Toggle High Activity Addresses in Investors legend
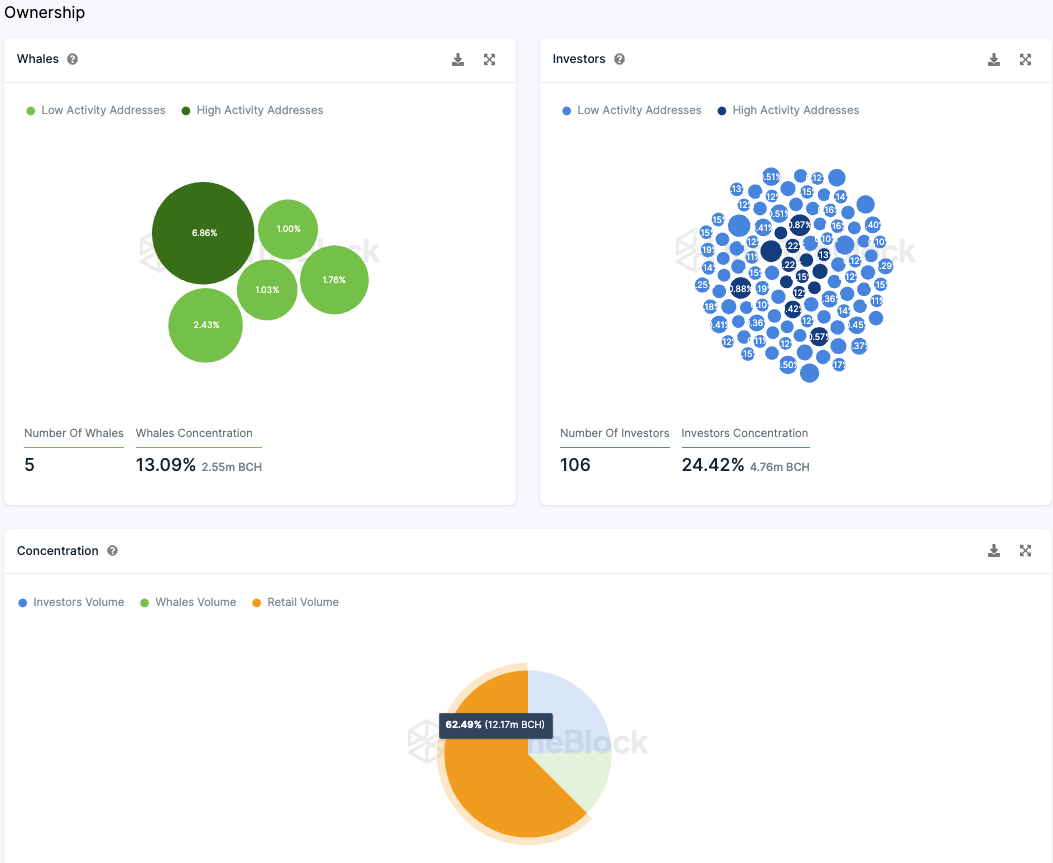This screenshot has height=863, width=1053. click(788, 110)
